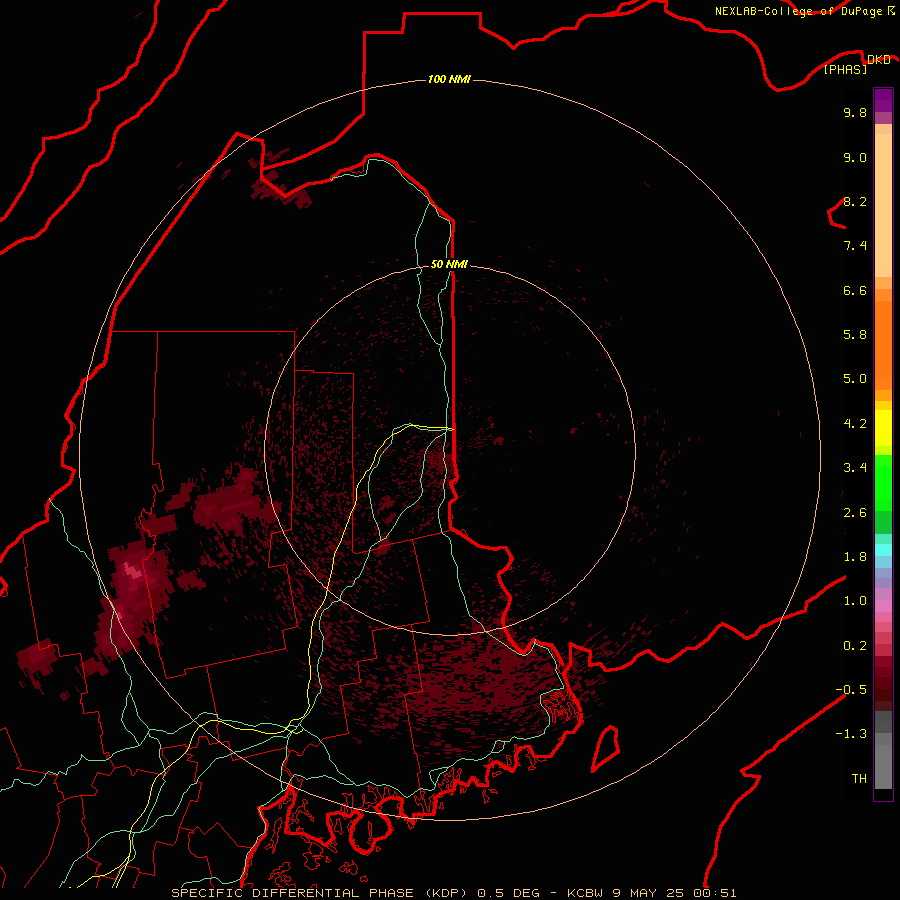Click the 2.6 value on the color scale

tap(855, 513)
